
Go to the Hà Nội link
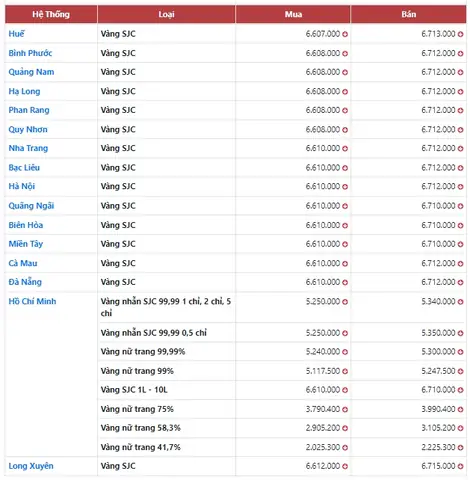point(22,186)
